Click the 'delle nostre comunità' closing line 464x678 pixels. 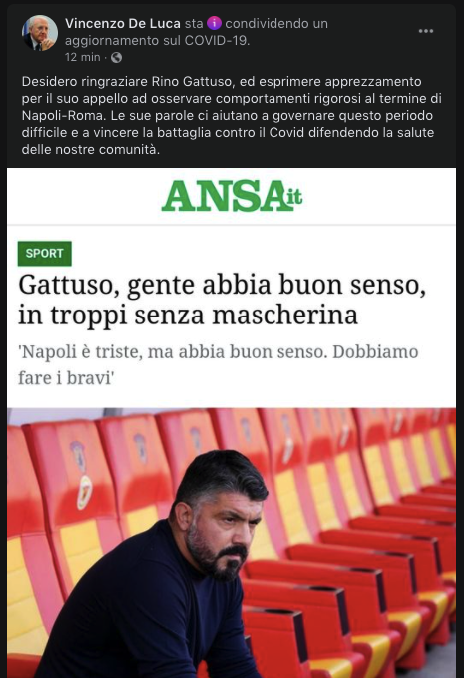click(91, 150)
